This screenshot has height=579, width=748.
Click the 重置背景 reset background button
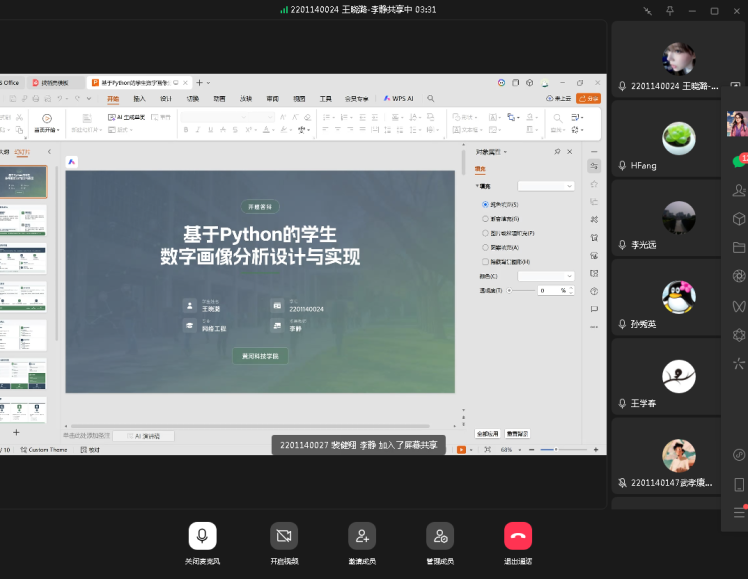pos(517,434)
